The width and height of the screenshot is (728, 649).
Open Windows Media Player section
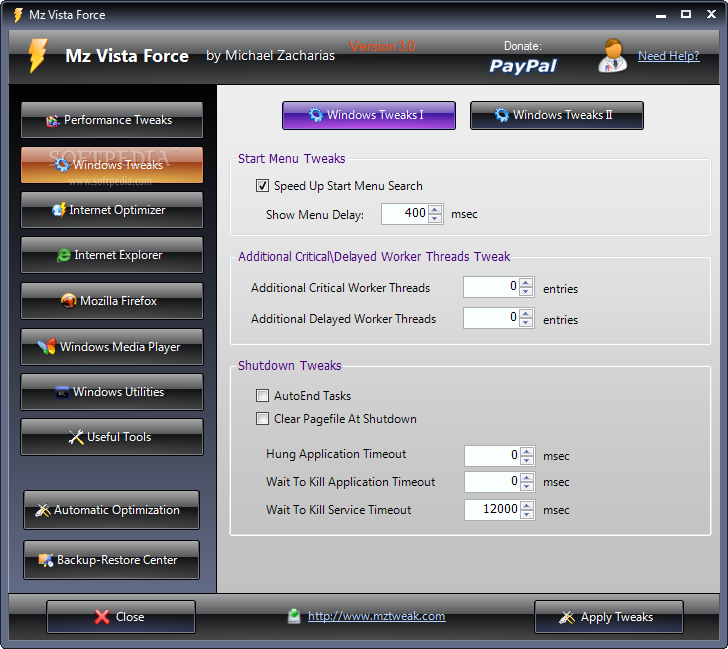112,347
